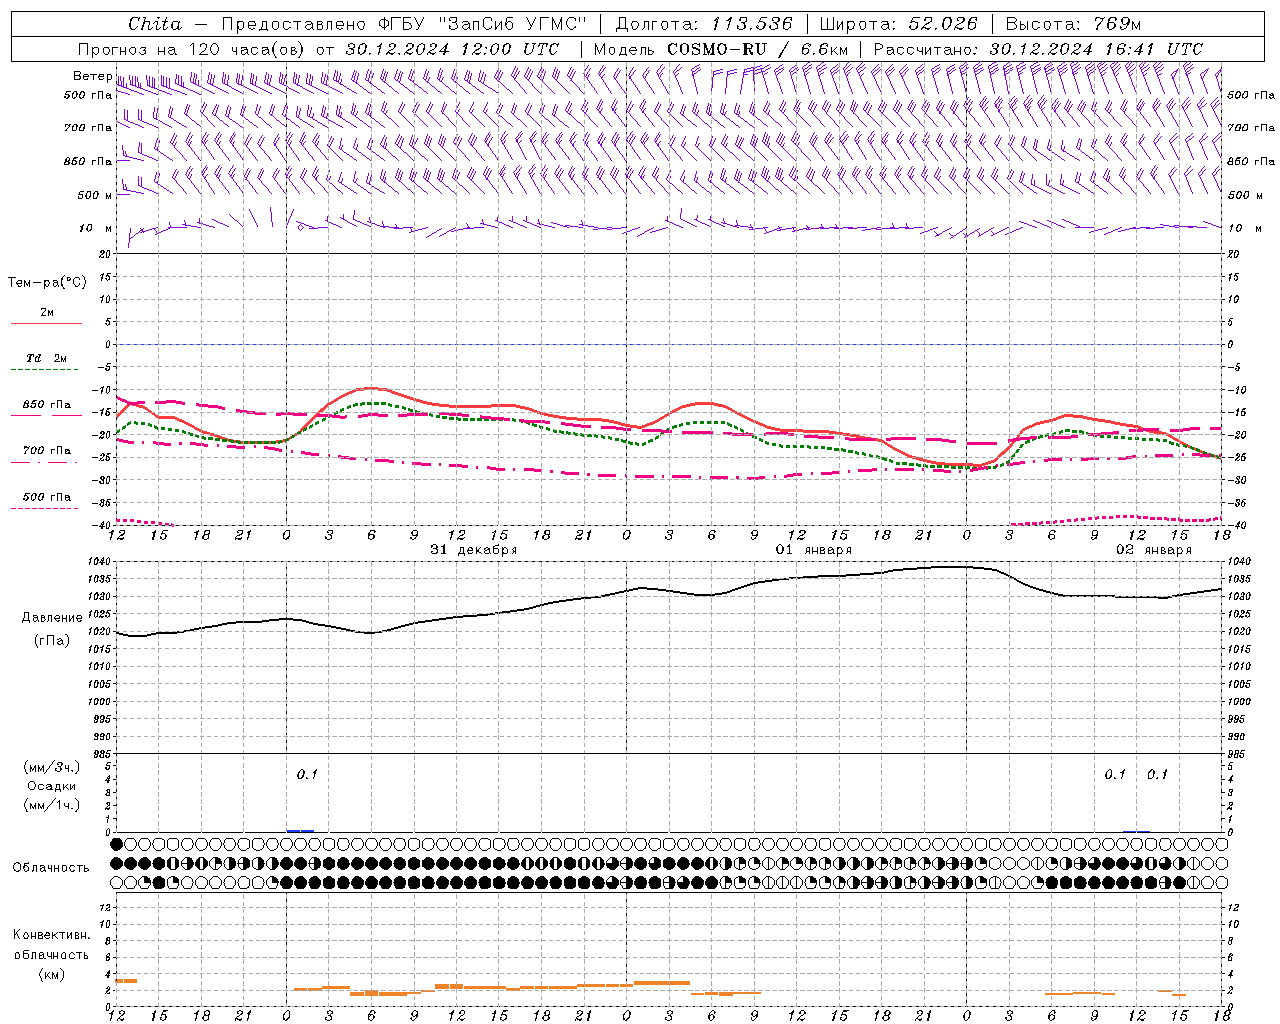
Task: Click the "(мм/1ч.)" precipitation unit label
Action: [x=51, y=805]
